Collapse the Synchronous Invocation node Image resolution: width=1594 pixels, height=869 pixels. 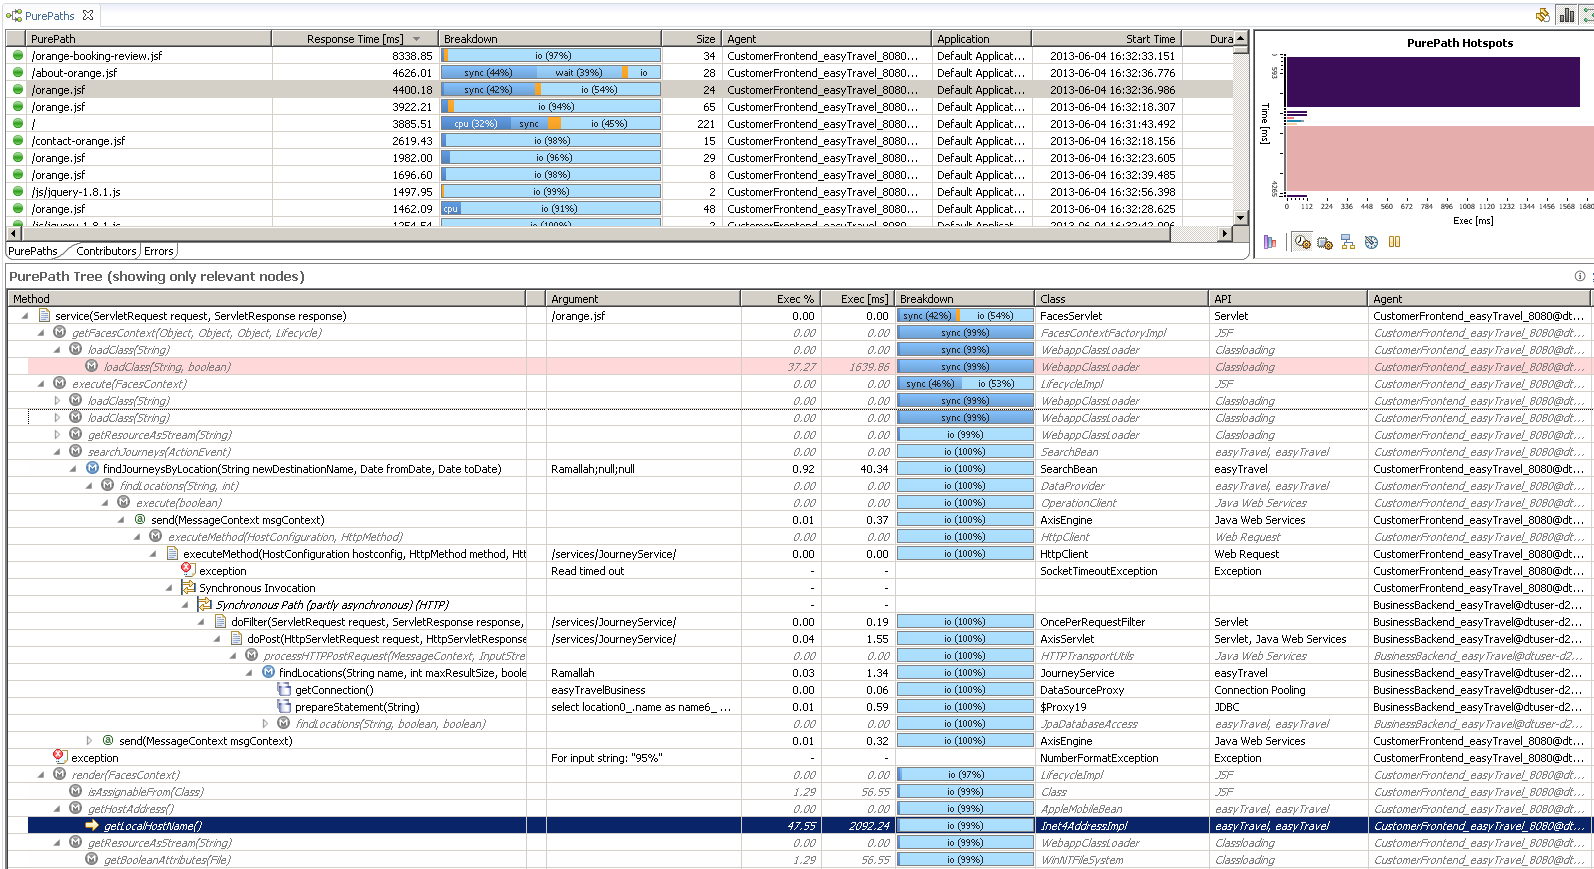pyautogui.click(x=169, y=588)
